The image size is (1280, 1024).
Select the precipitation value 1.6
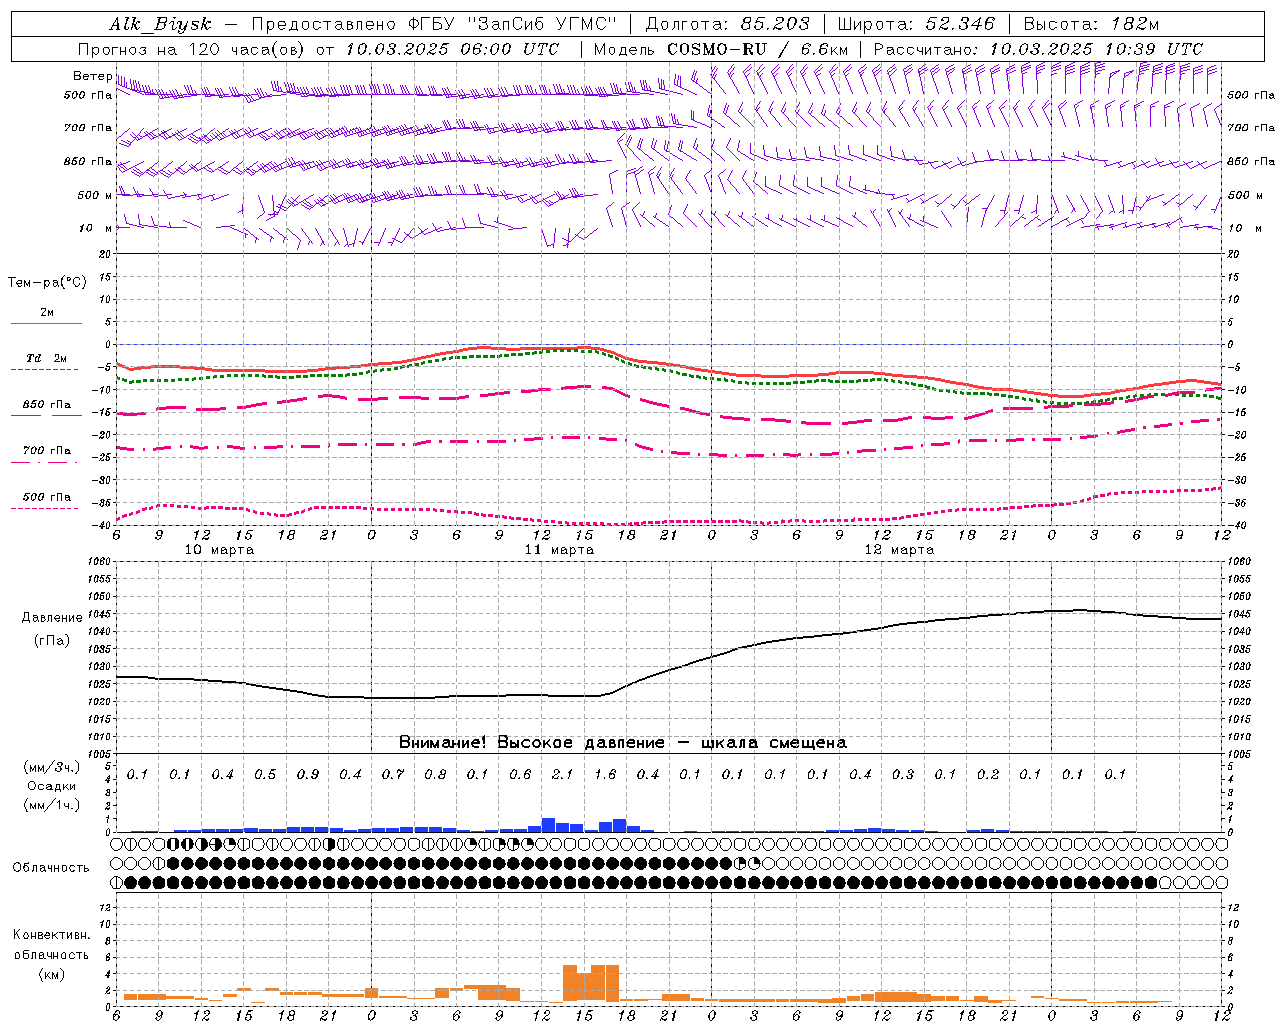(x=605, y=774)
